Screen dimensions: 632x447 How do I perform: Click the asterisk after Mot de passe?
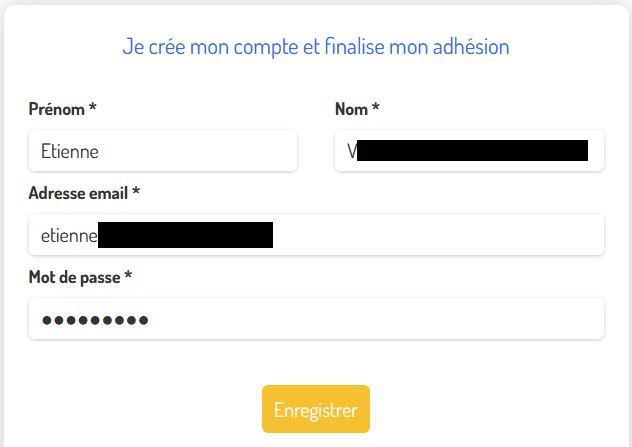tap(128, 277)
